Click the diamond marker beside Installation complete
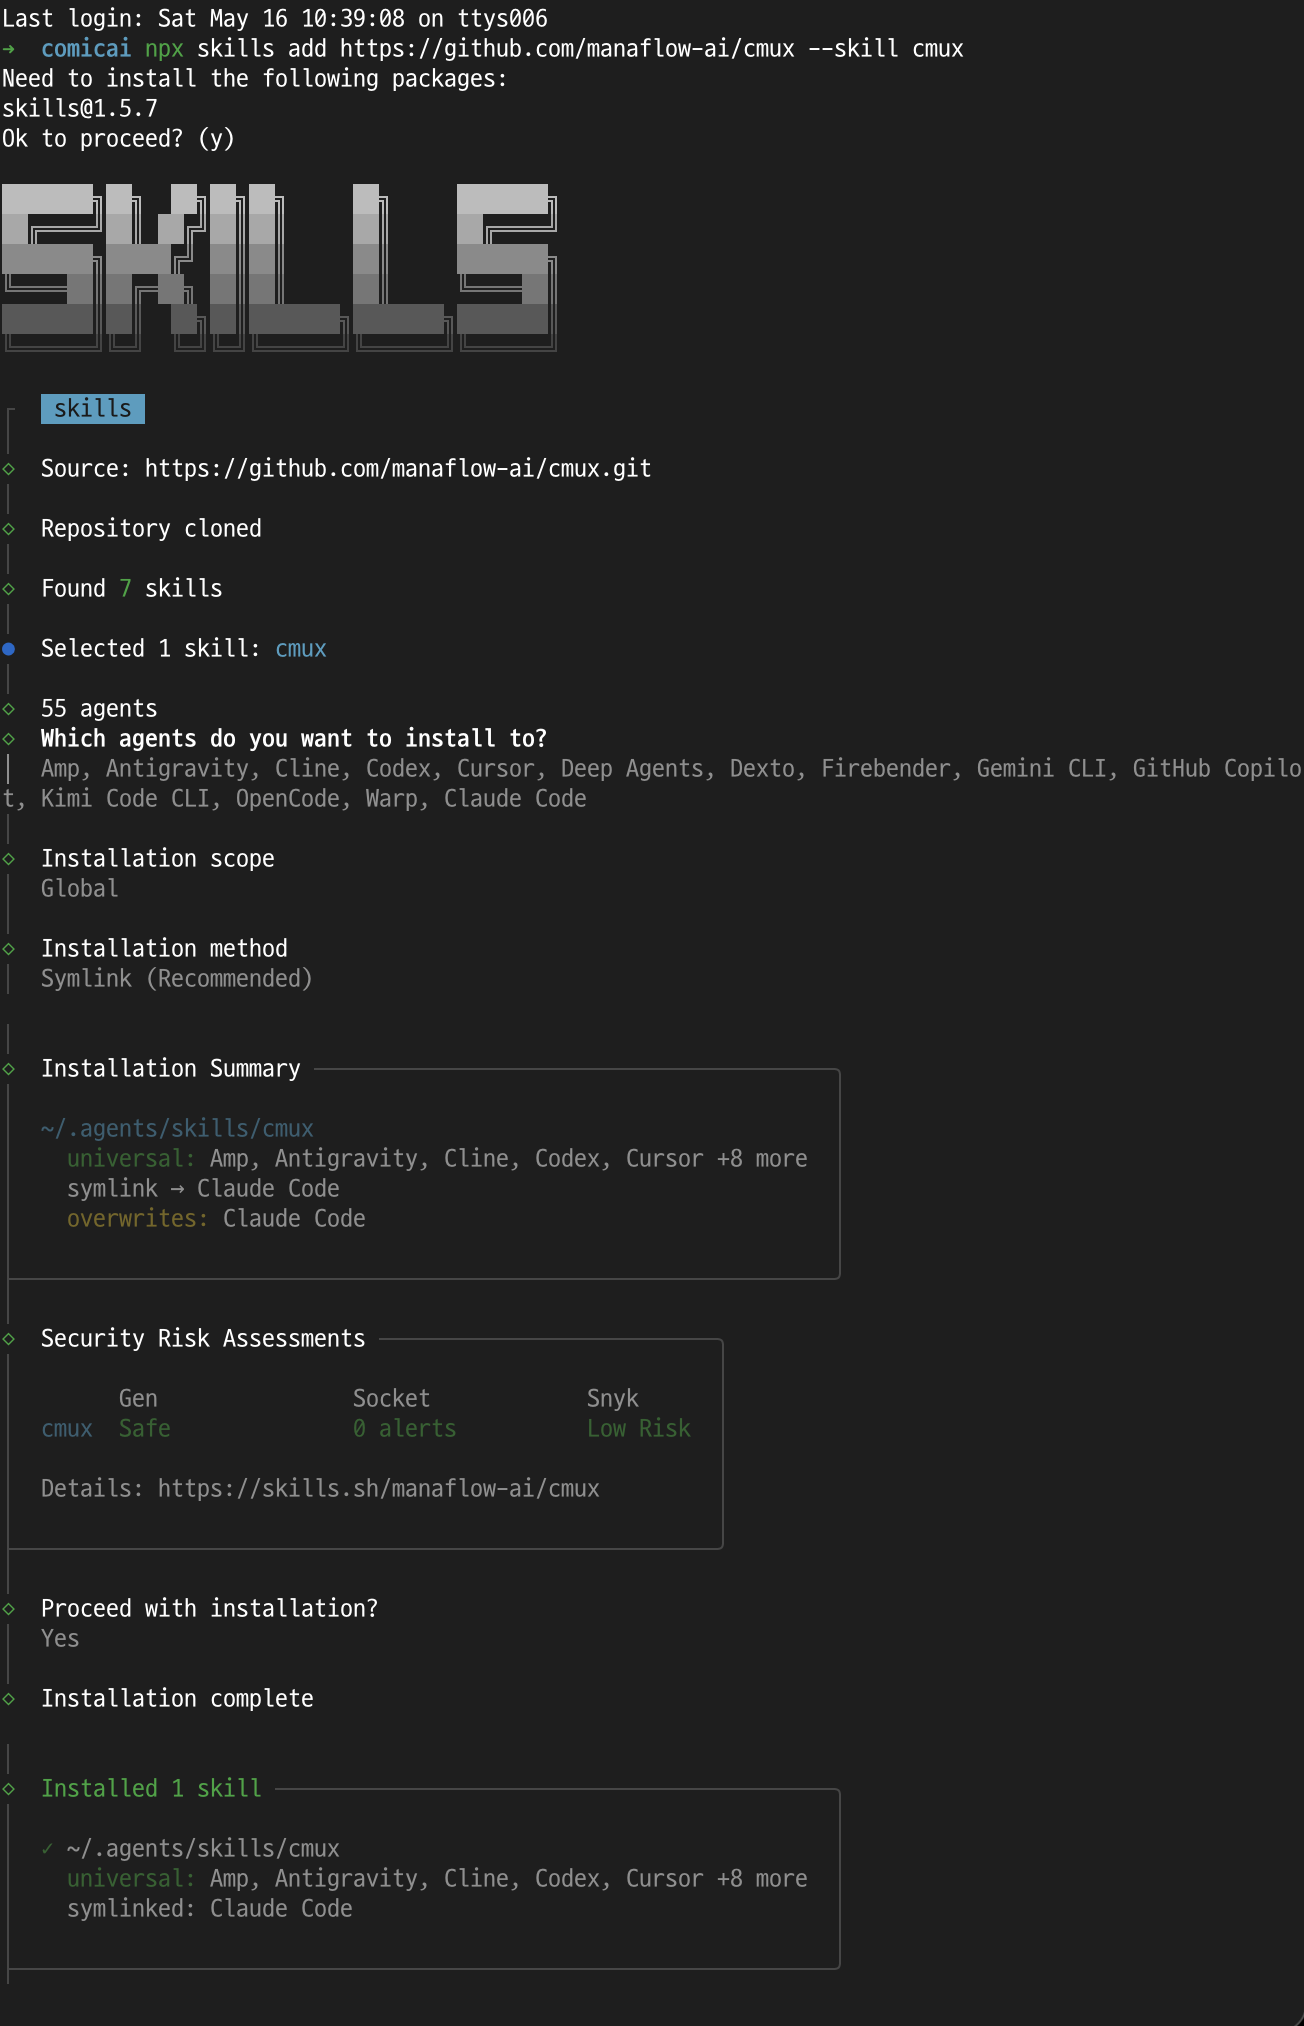Image resolution: width=1304 pixels, height=2026 pixels. [x=9, y=1699]
